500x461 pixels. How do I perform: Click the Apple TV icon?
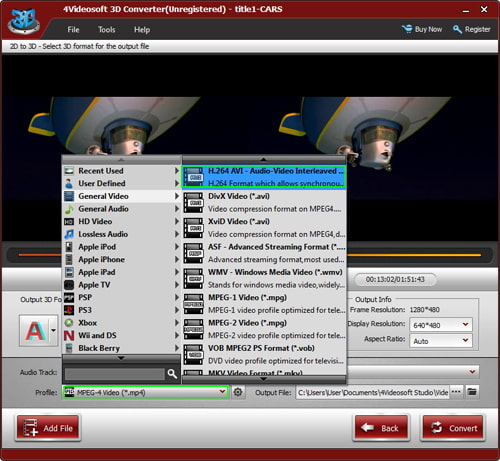click(x=69, y=285)
